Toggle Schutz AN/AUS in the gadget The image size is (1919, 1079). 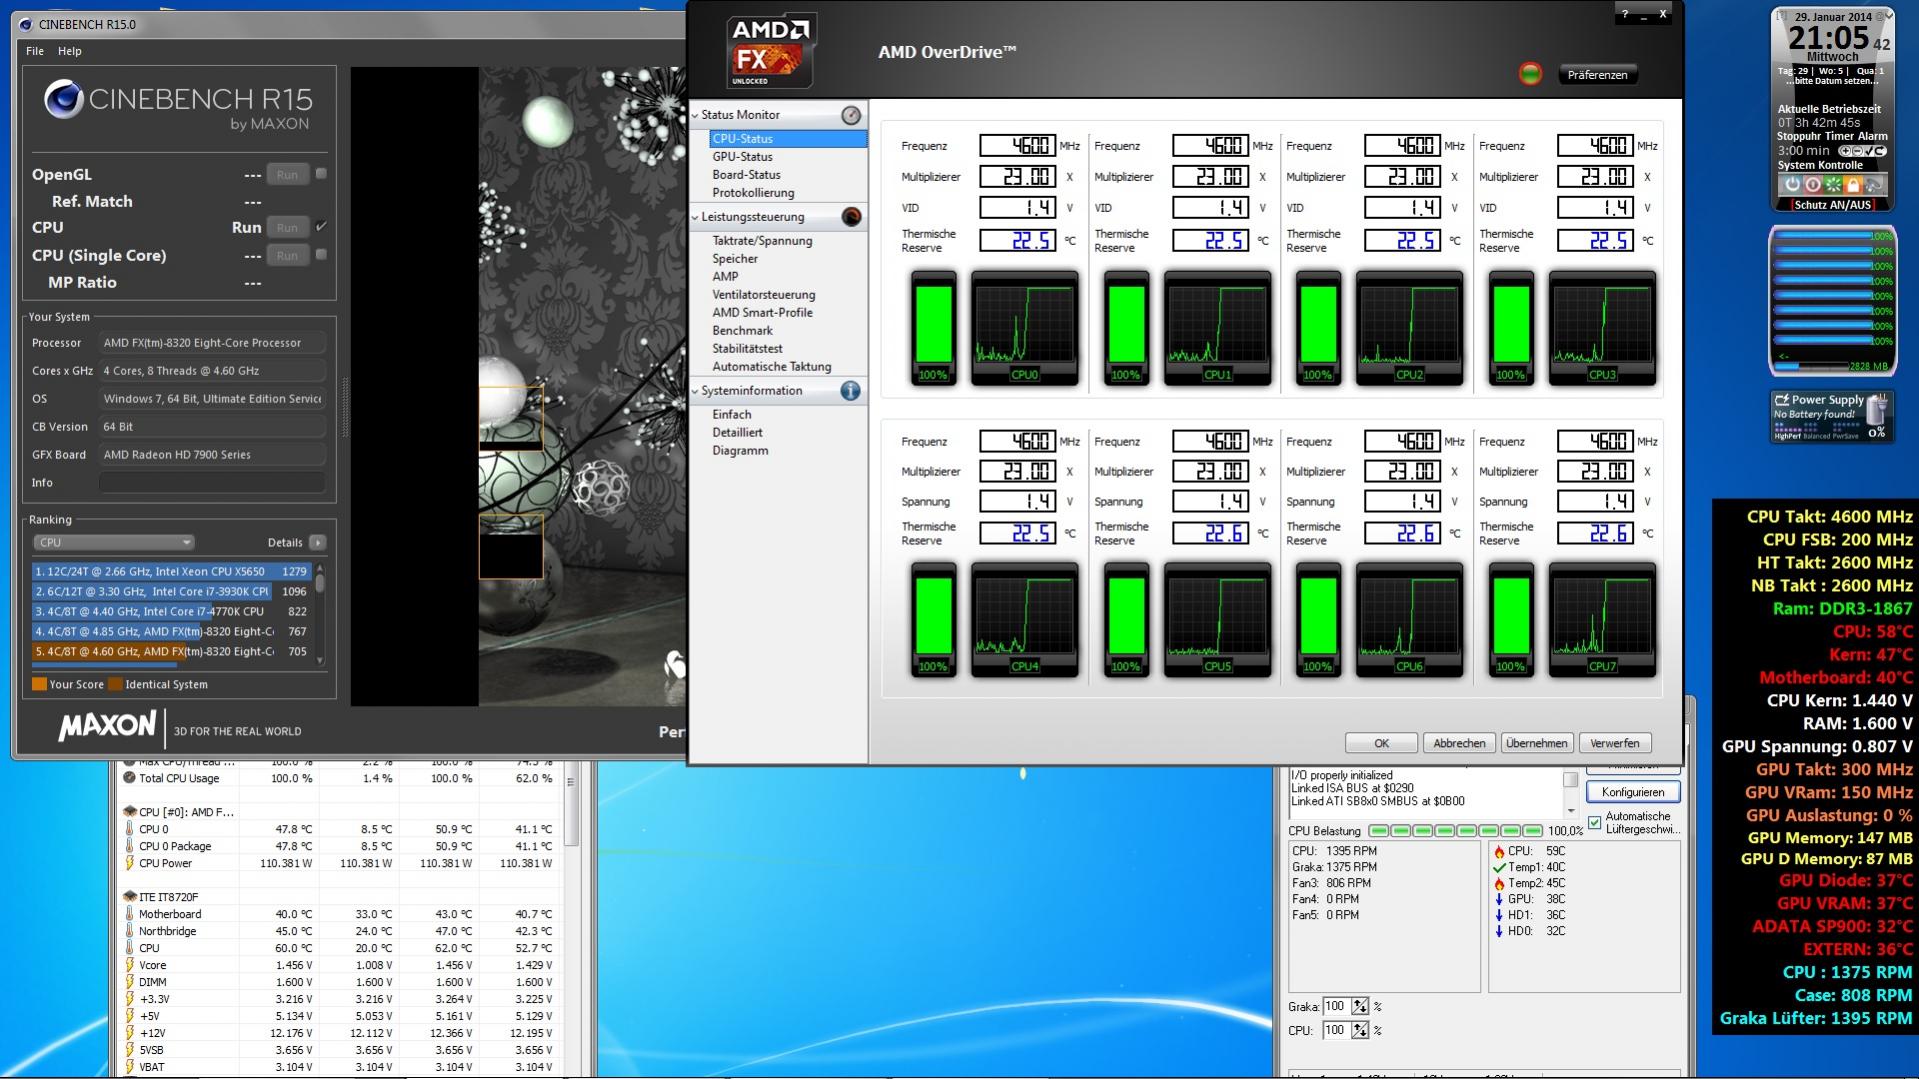(1832, 205)
